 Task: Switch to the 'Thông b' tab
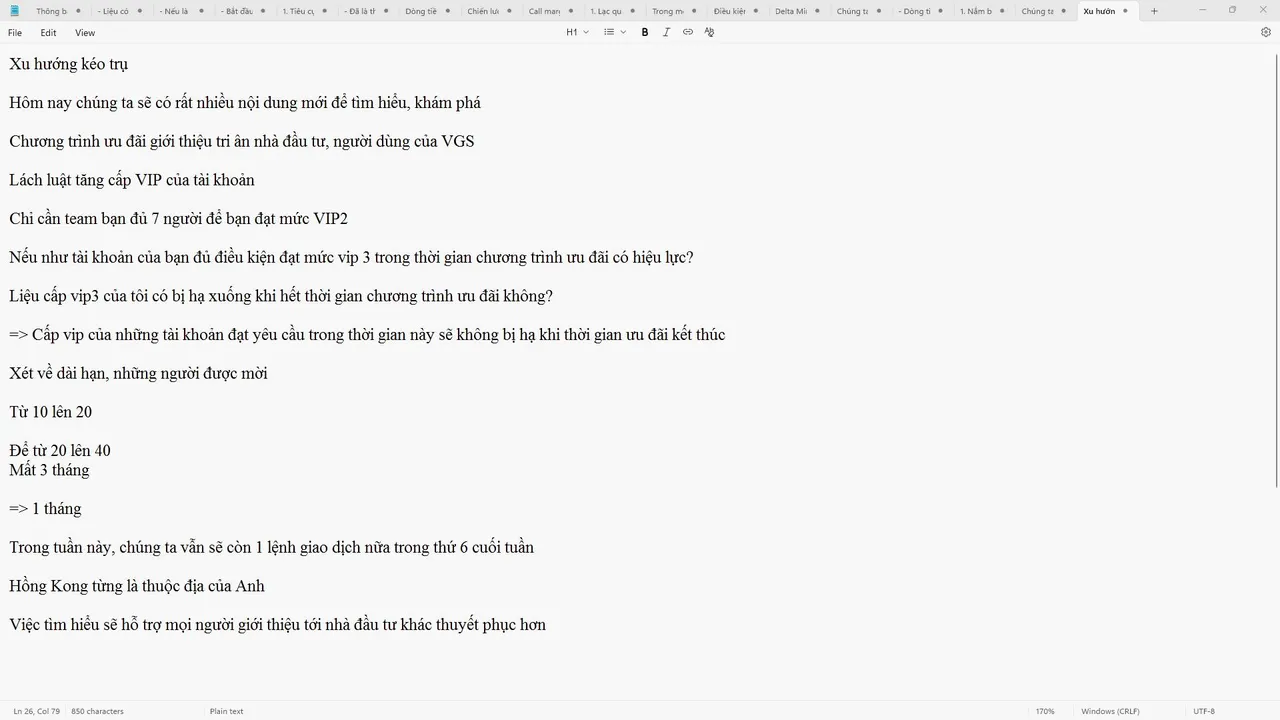(51, 11)
